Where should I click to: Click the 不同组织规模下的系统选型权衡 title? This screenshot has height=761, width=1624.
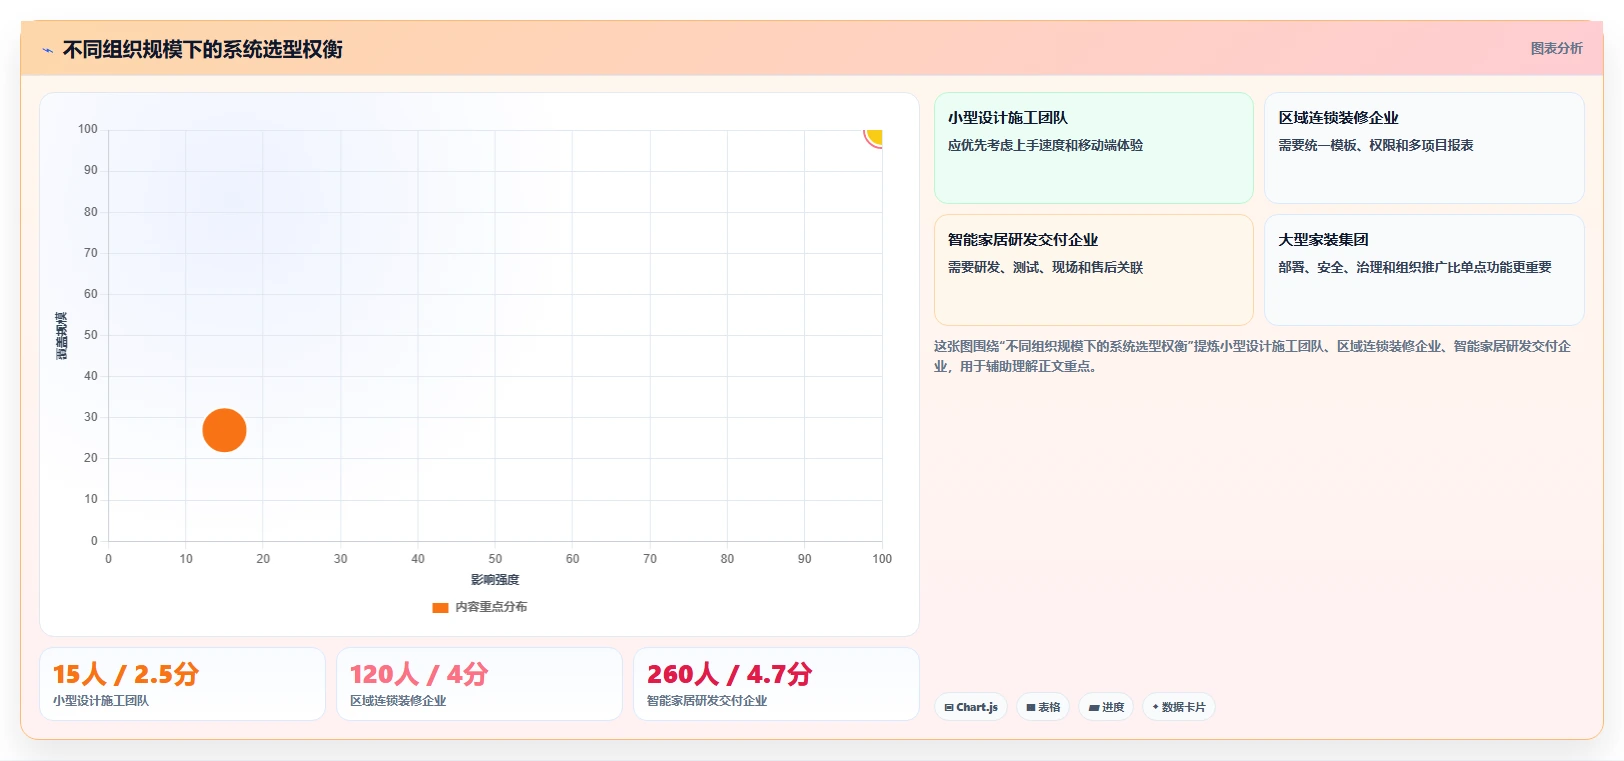[203, 50]
